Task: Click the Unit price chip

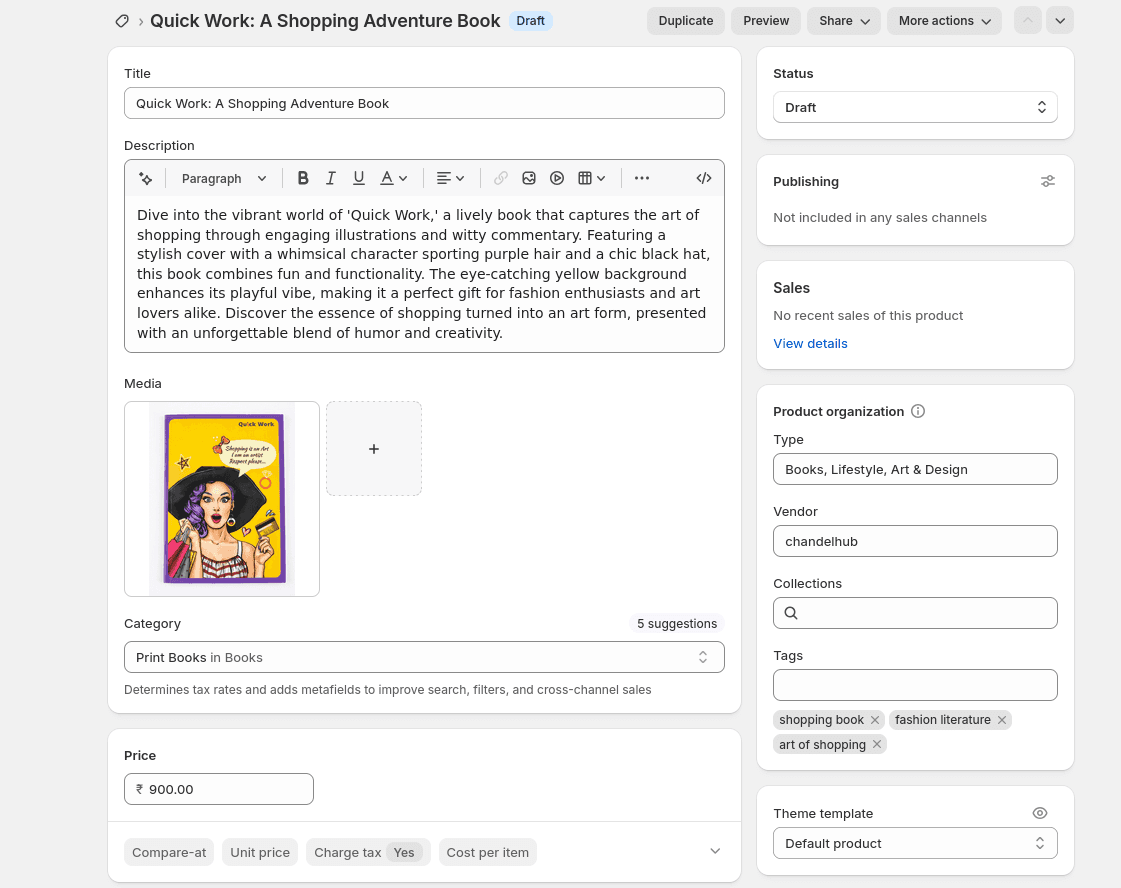Action: 260,853
